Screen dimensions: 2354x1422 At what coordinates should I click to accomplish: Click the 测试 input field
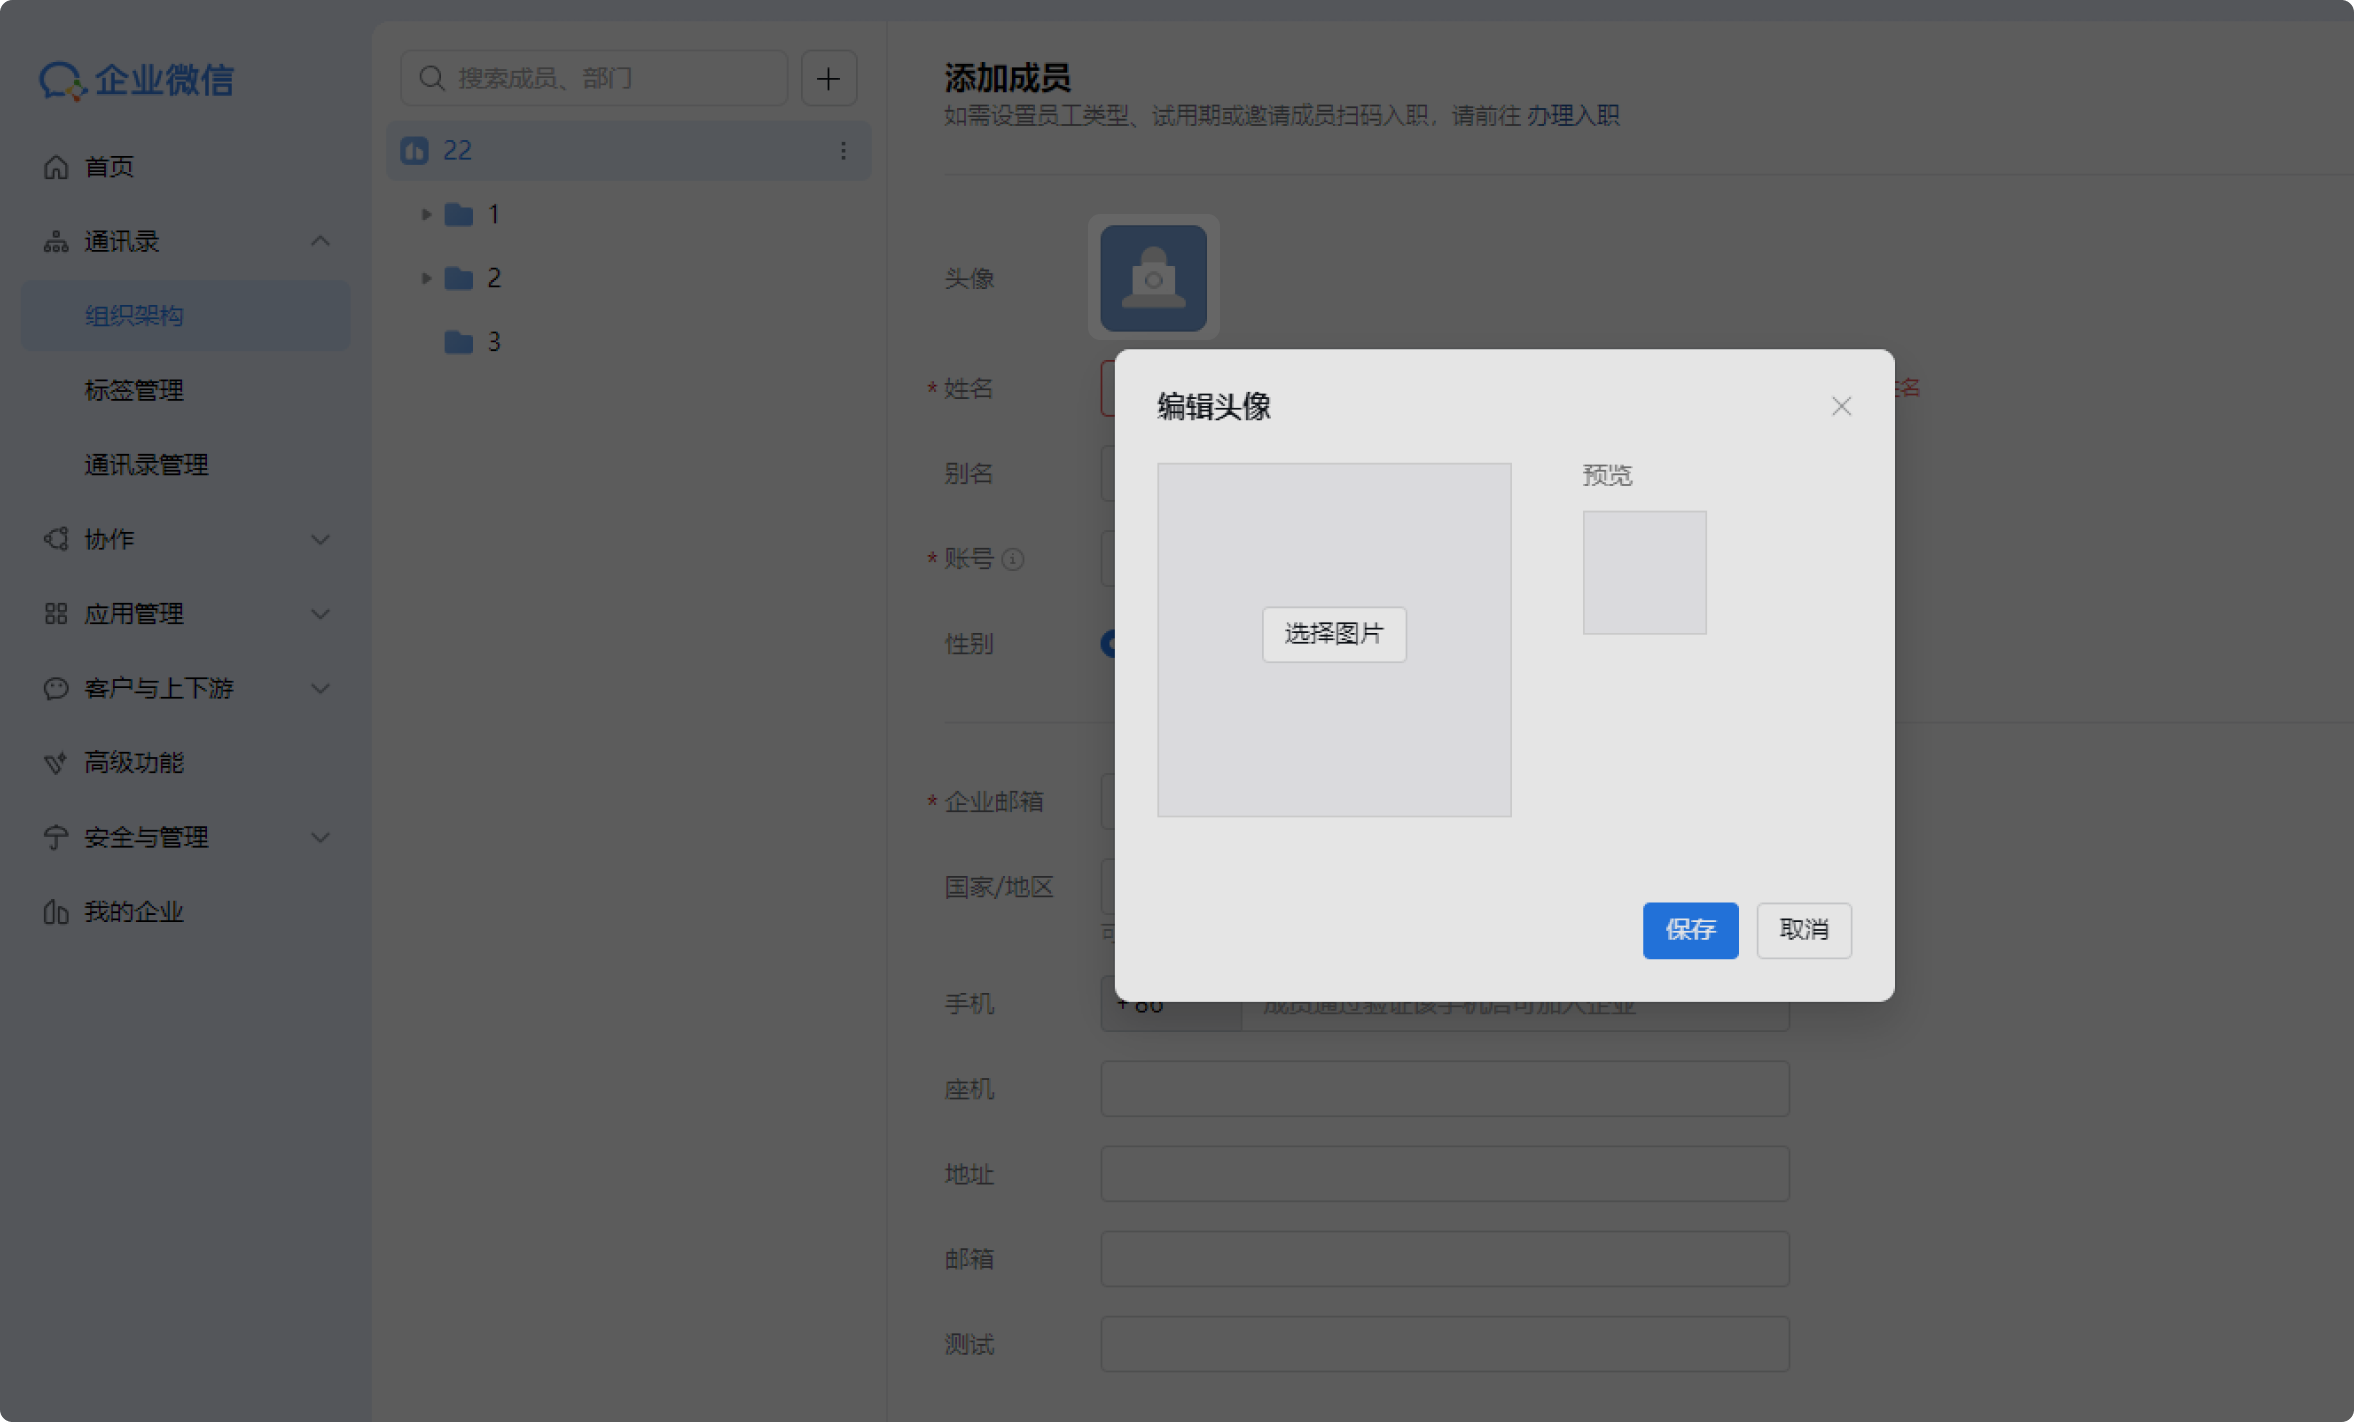coord(1445,1344)
